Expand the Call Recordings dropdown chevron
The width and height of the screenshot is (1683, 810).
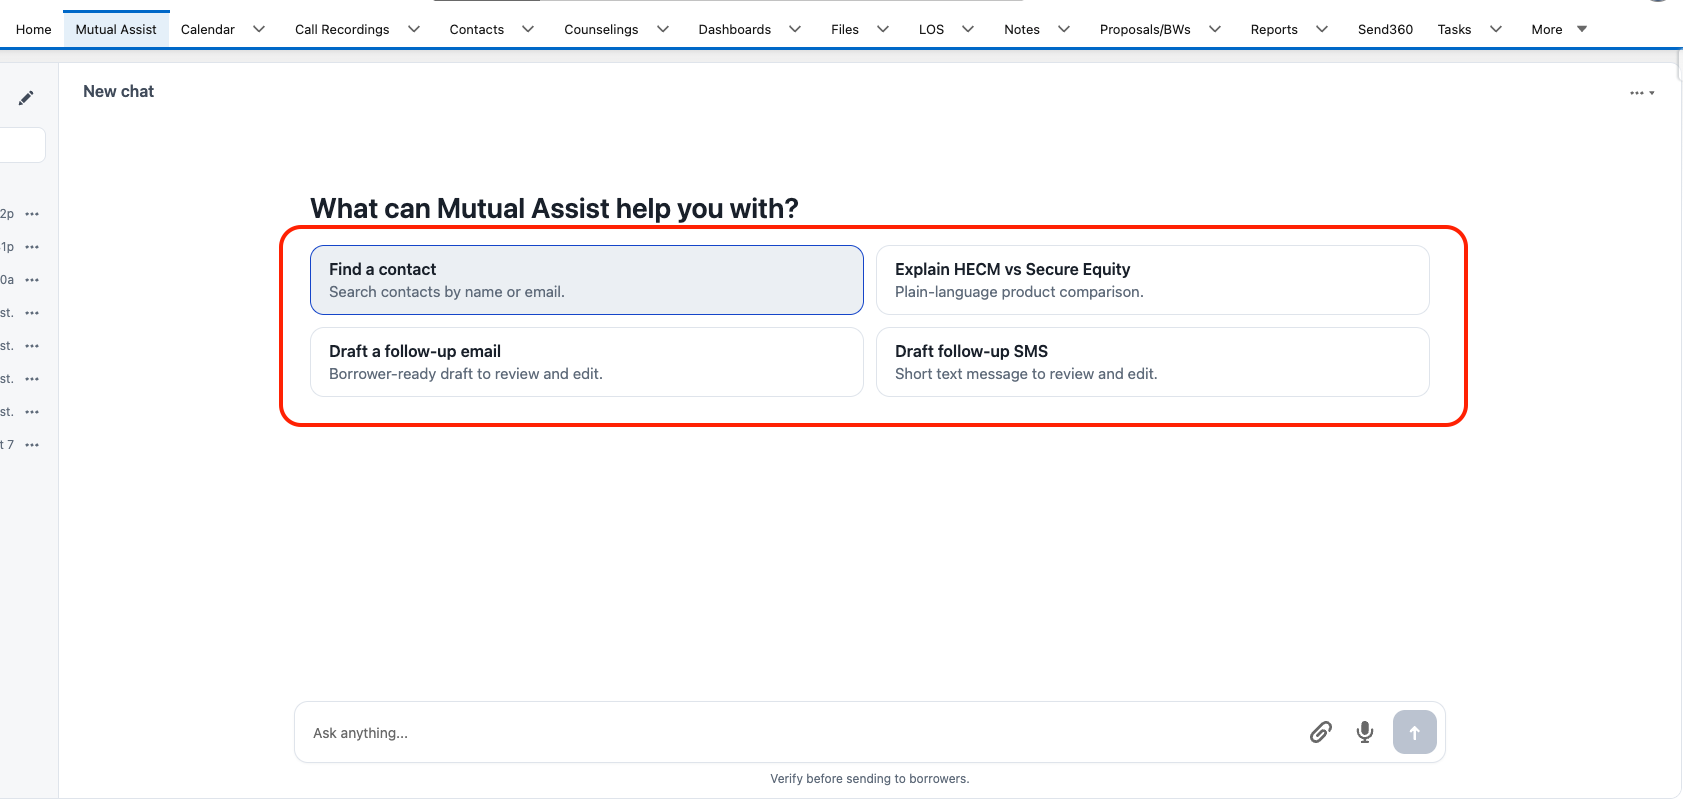tap(414, 29)
